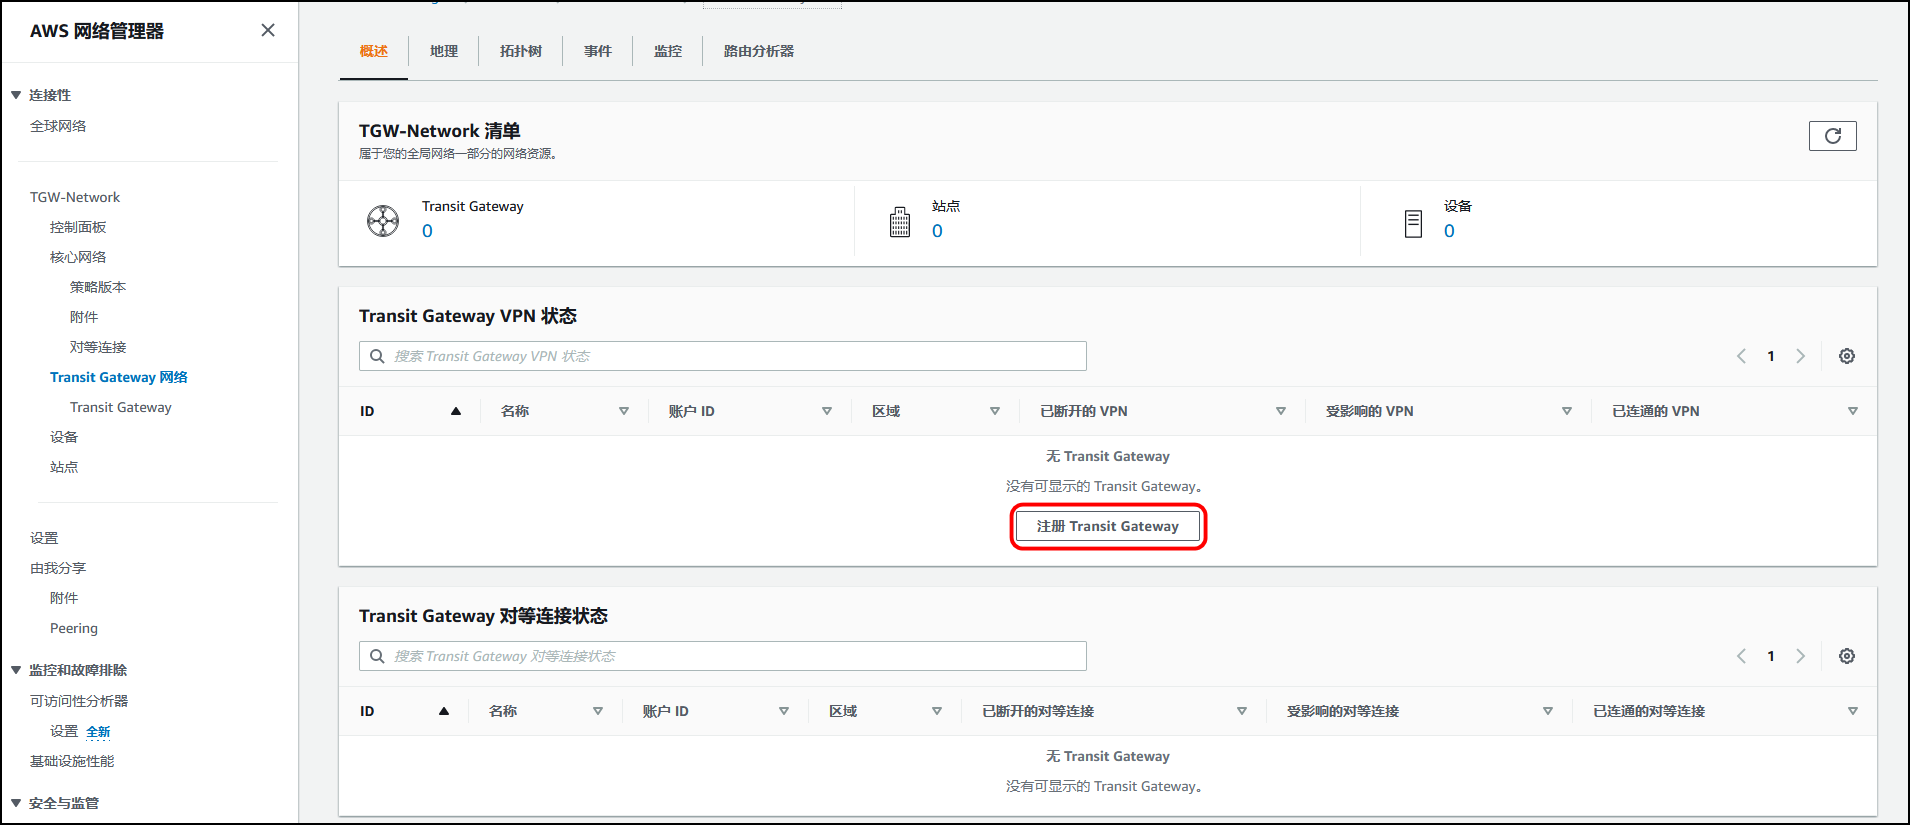Open the 路由分析器 tab

click(759, 51)
